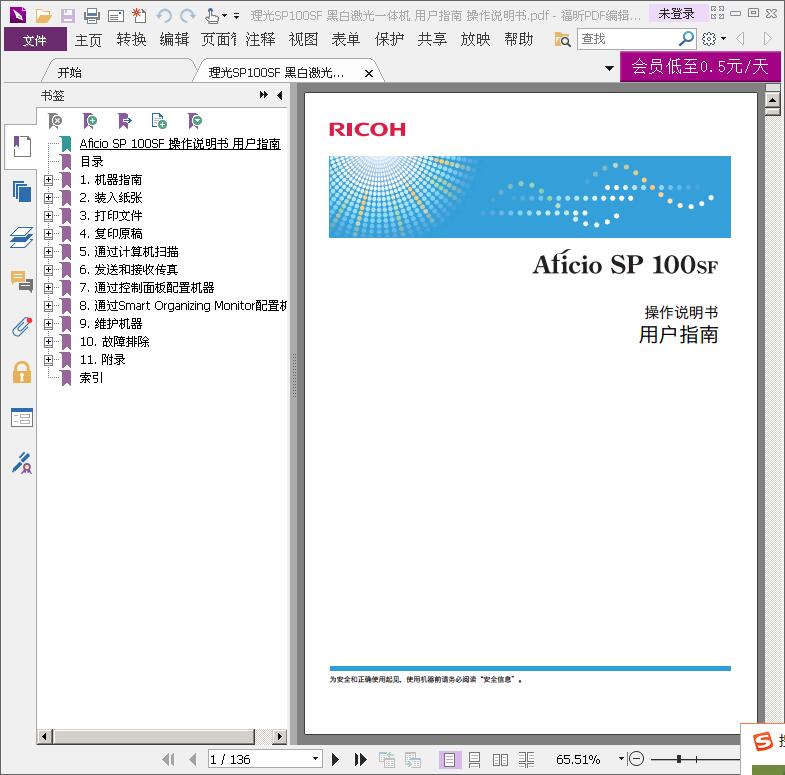785x775 pixels.
Task: Expand bookmark 2. 装入纸张
Action: click(x=49, y=198)
